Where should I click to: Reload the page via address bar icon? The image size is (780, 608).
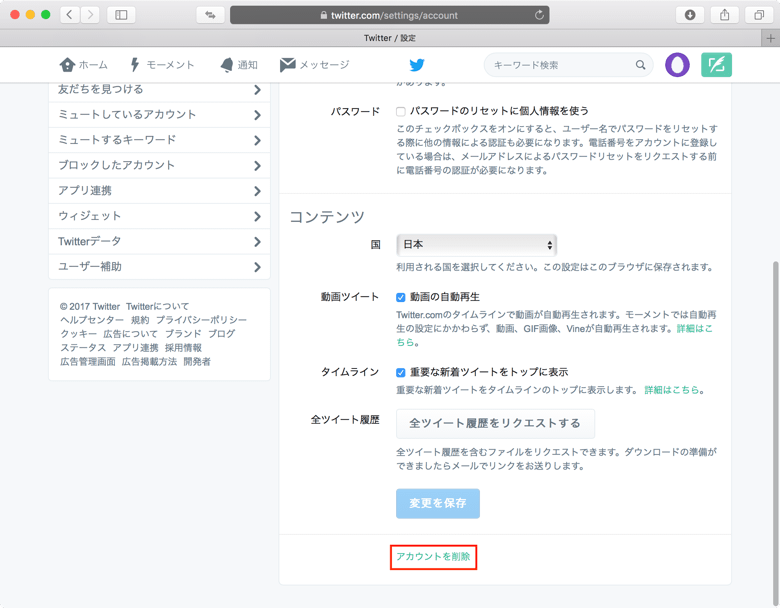click(539, 15)
